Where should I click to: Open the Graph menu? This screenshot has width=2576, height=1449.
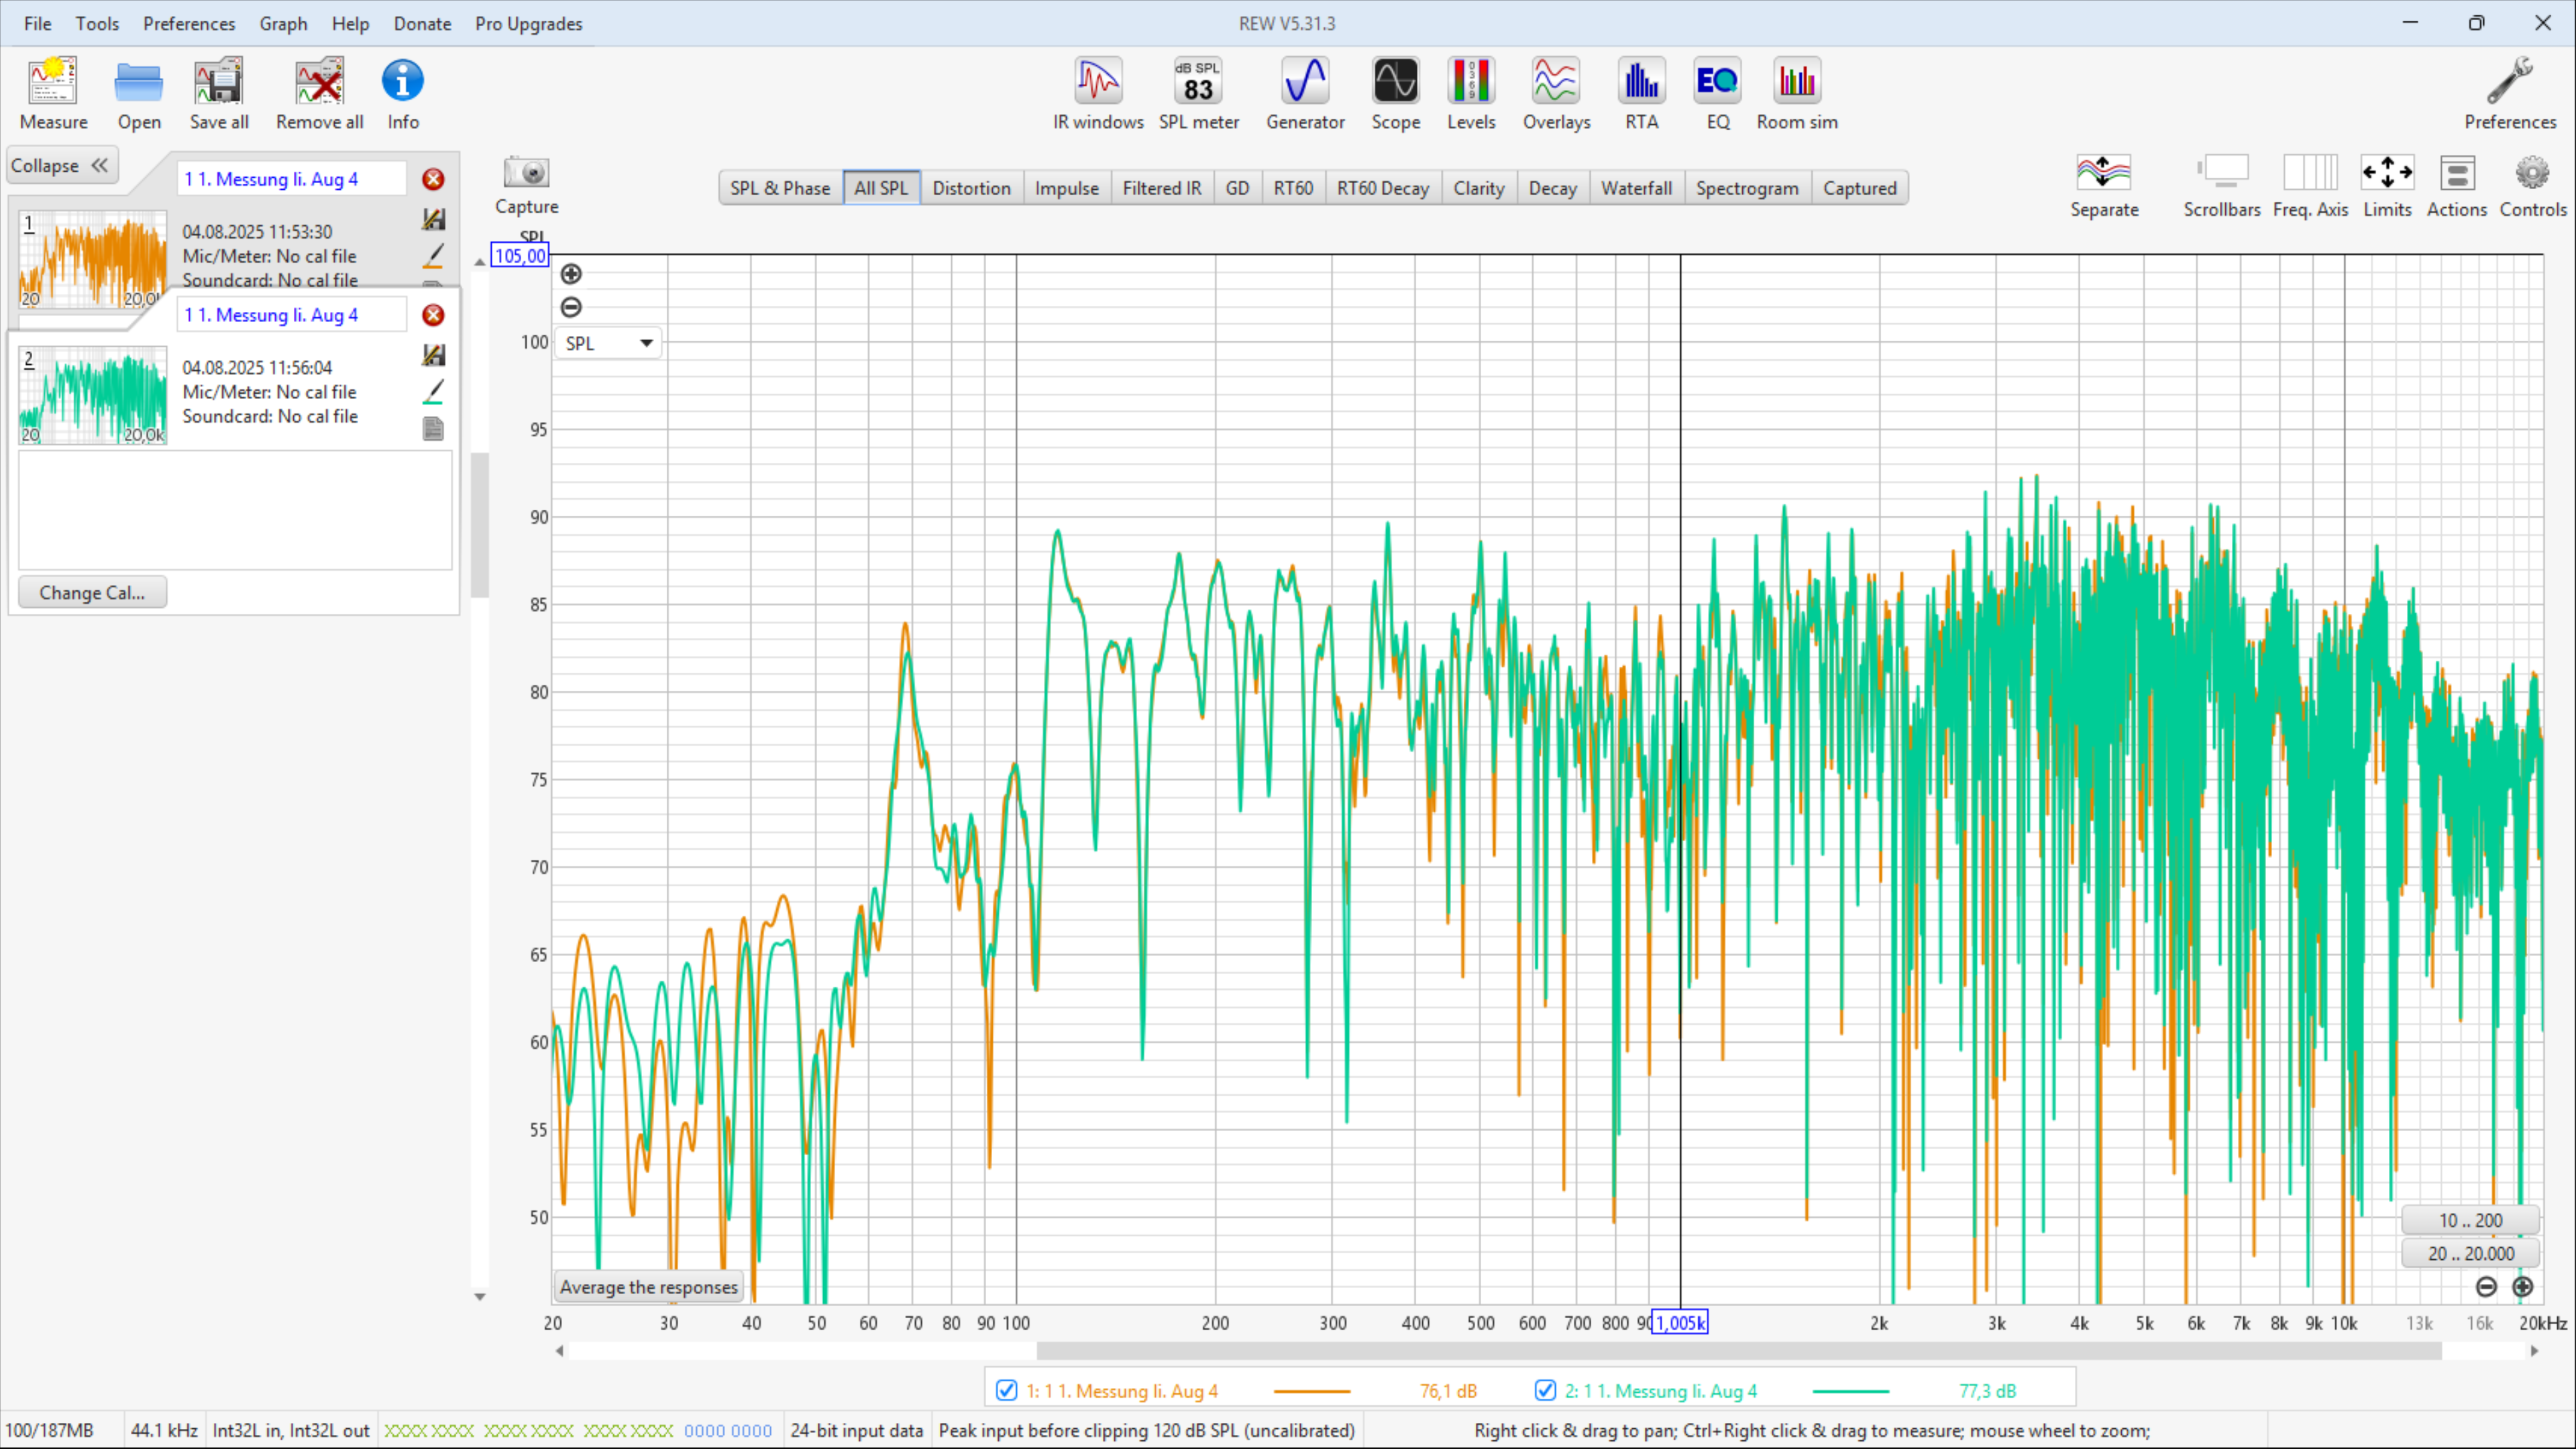pyautogui.click(x=283, y=23)
